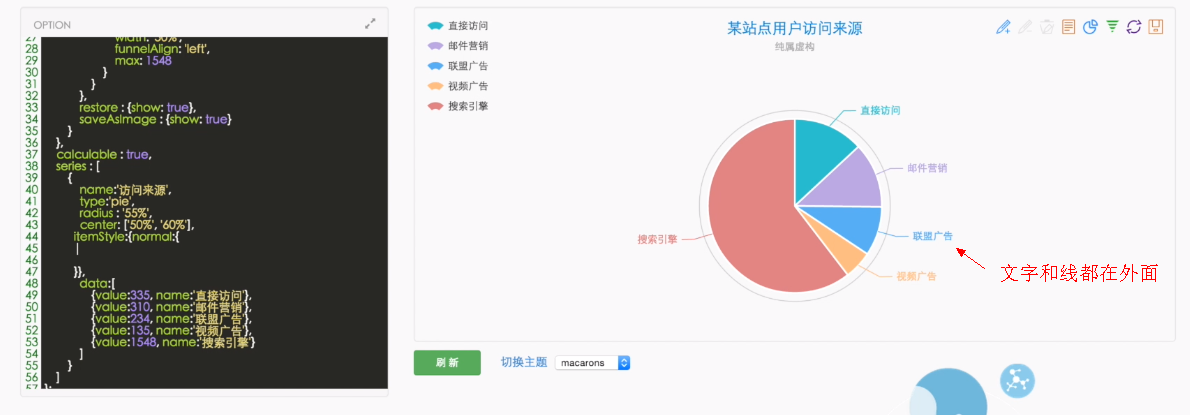This screenshot has width=1190, height=415.
Task: Toggle the 搜索引擎 legend item
Action: [458, 106]
